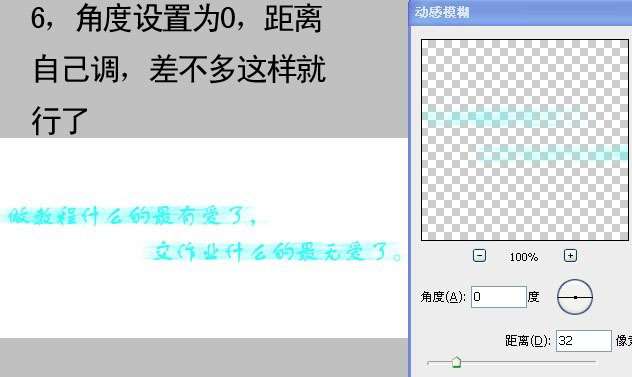The image size is (632, 377).
Task: Click the distance slider thumb
Action: tap(456, 362)
